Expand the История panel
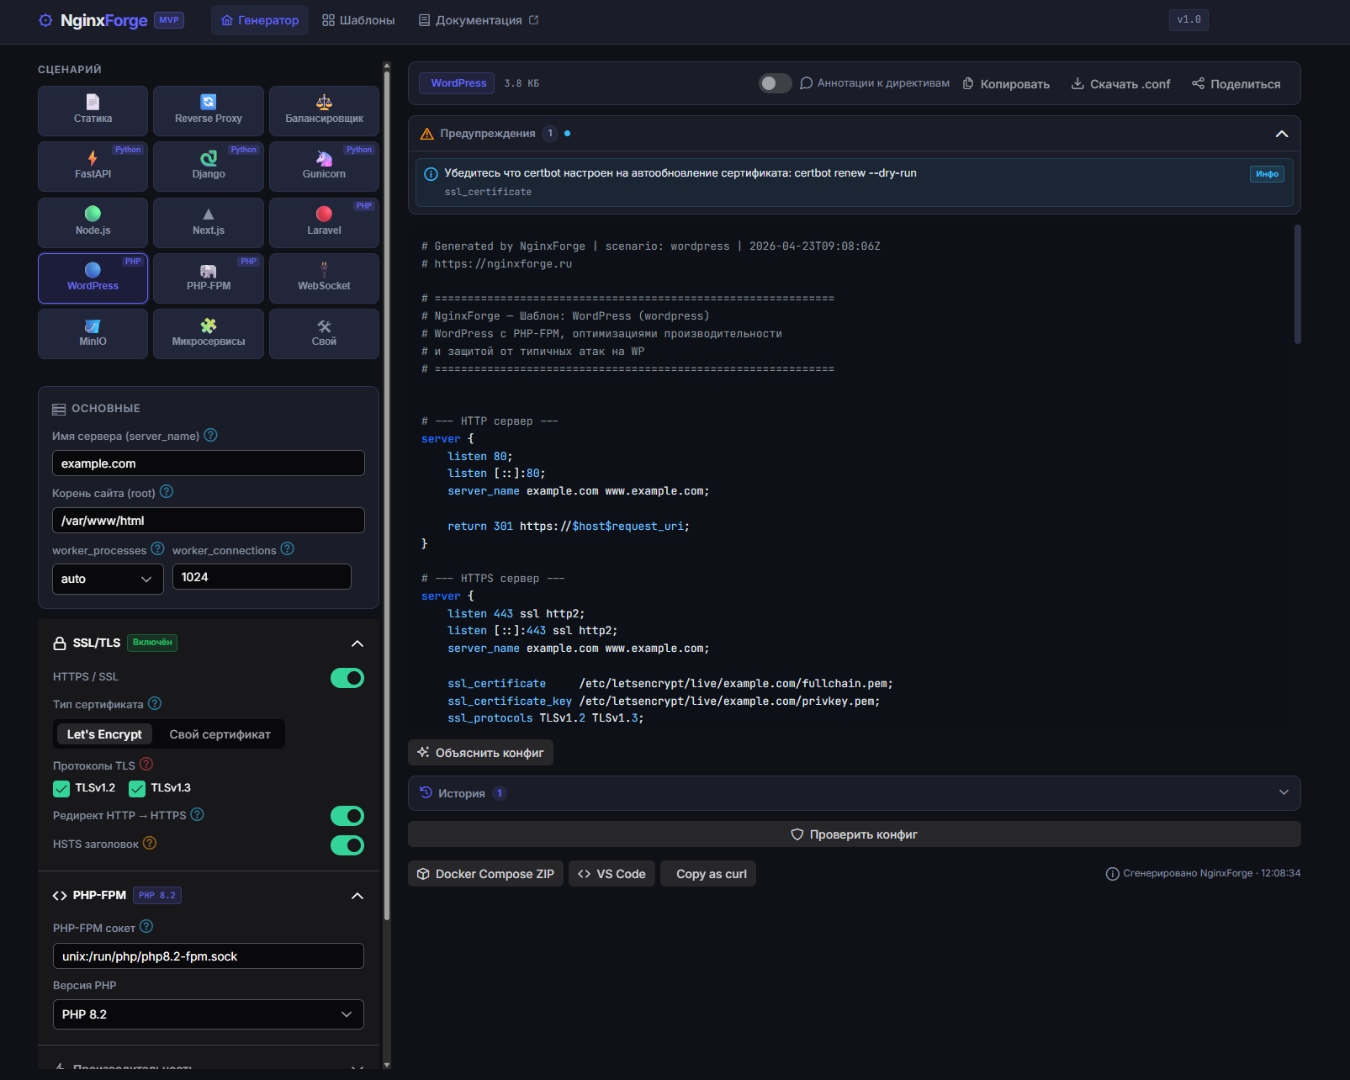1350x1080 pixels. (1284, 792)
